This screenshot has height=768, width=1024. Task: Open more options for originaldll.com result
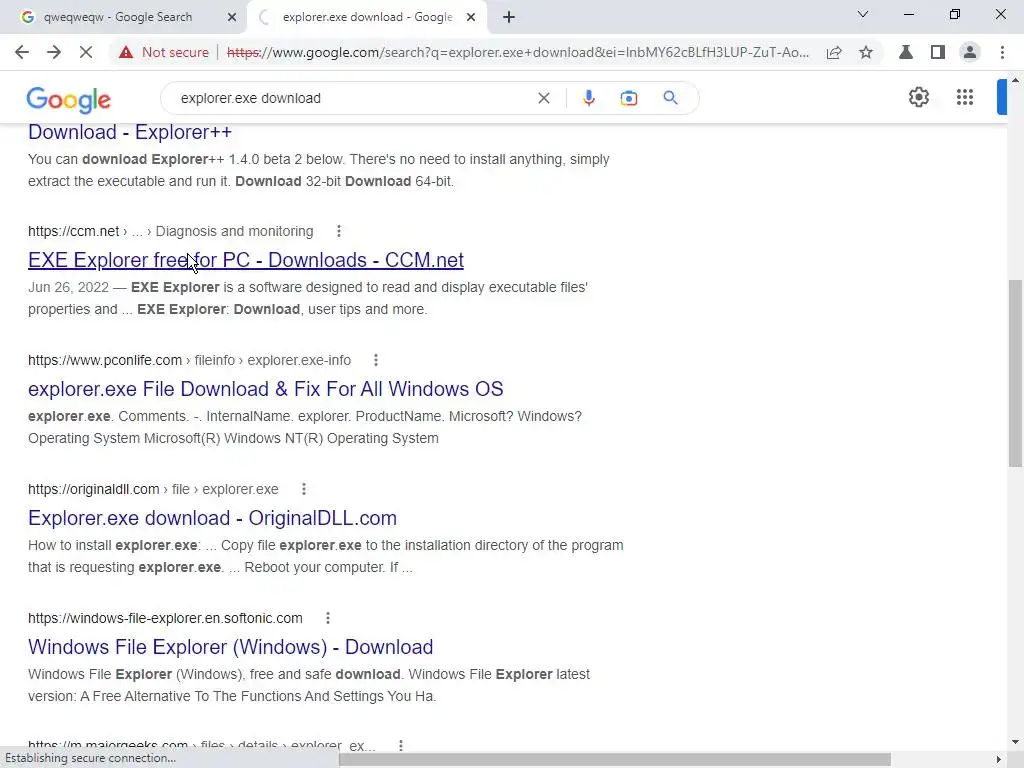pos(304,489)
